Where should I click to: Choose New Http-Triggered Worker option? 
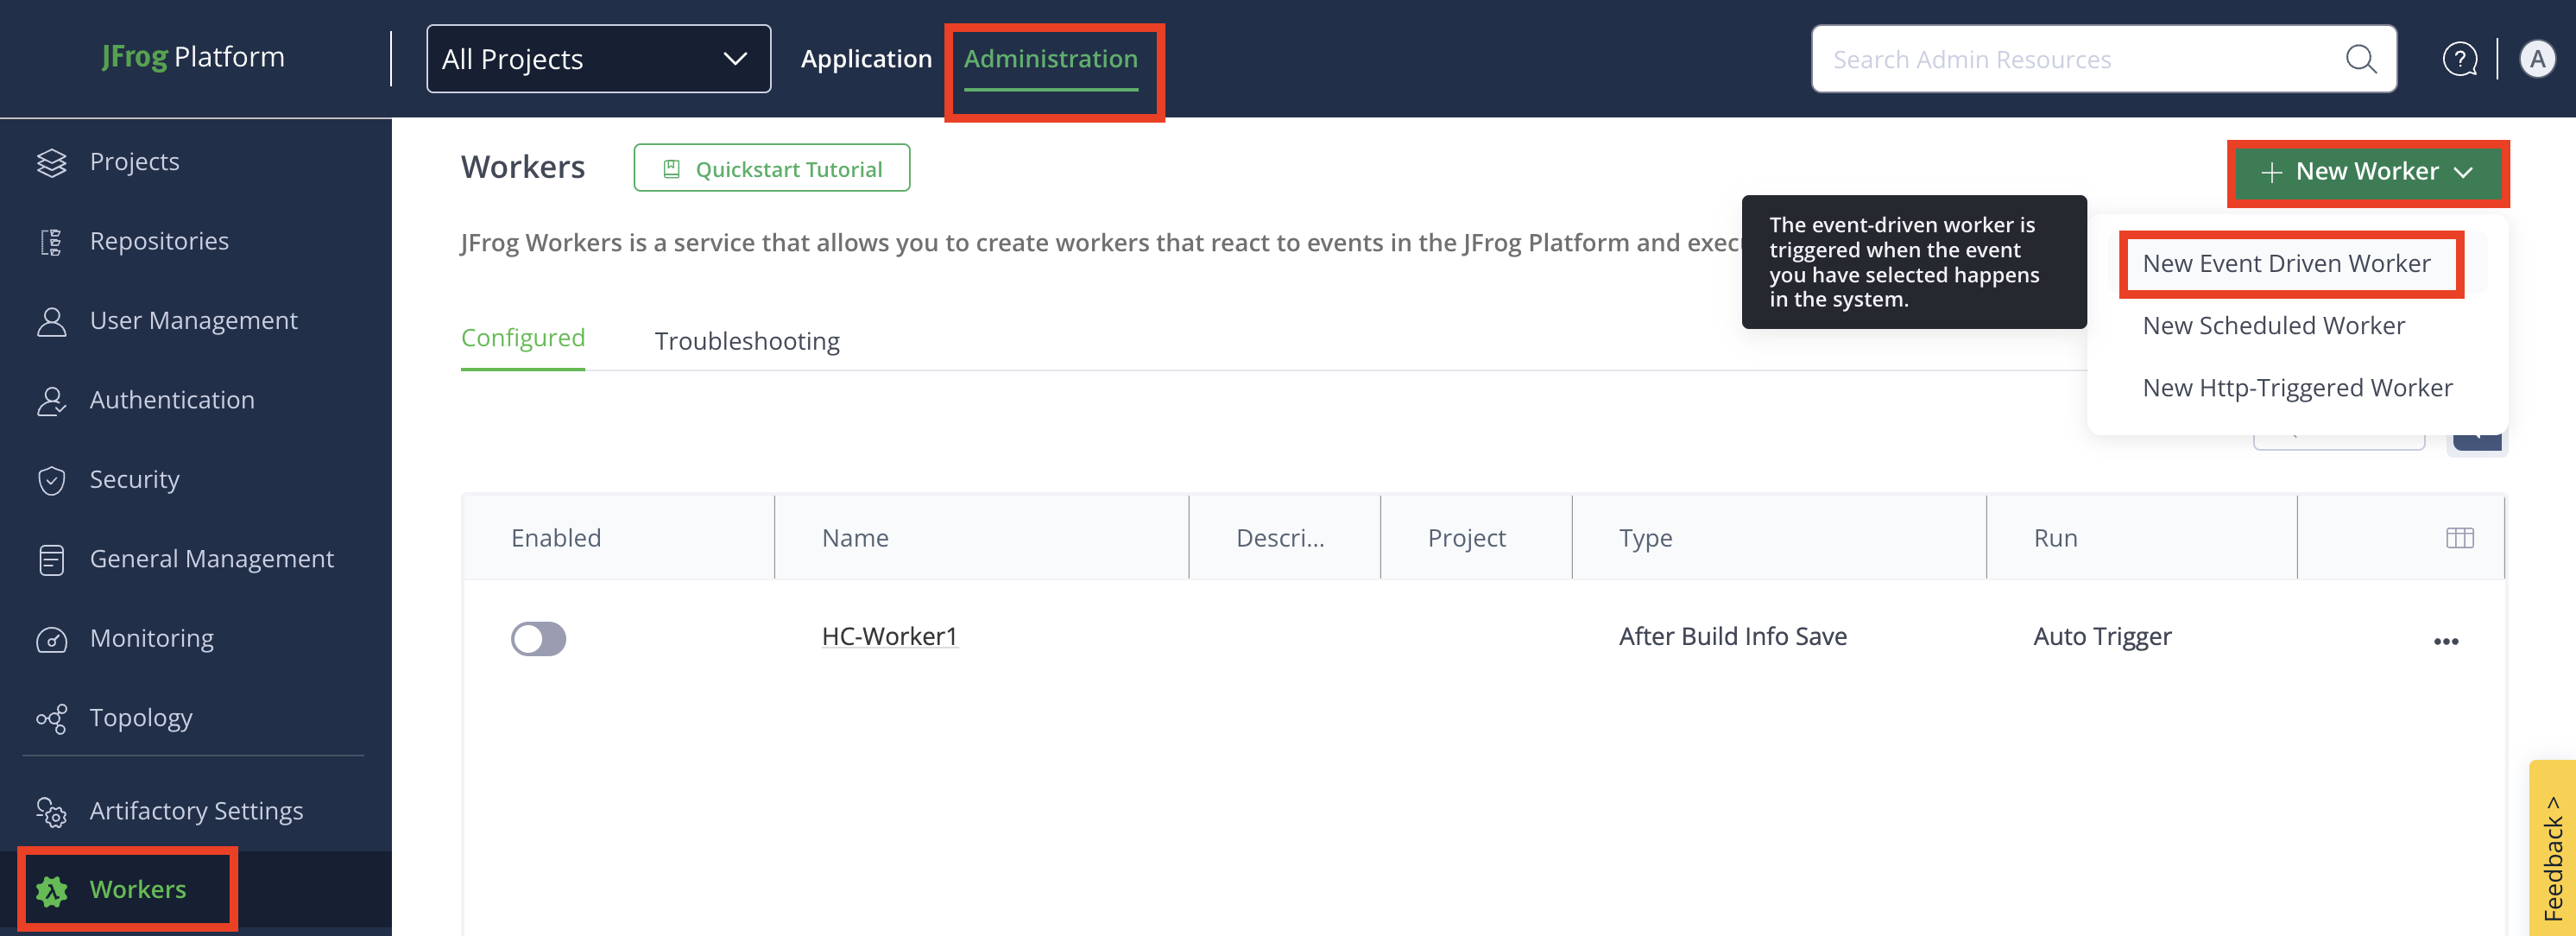click(x=2296, y=388)
